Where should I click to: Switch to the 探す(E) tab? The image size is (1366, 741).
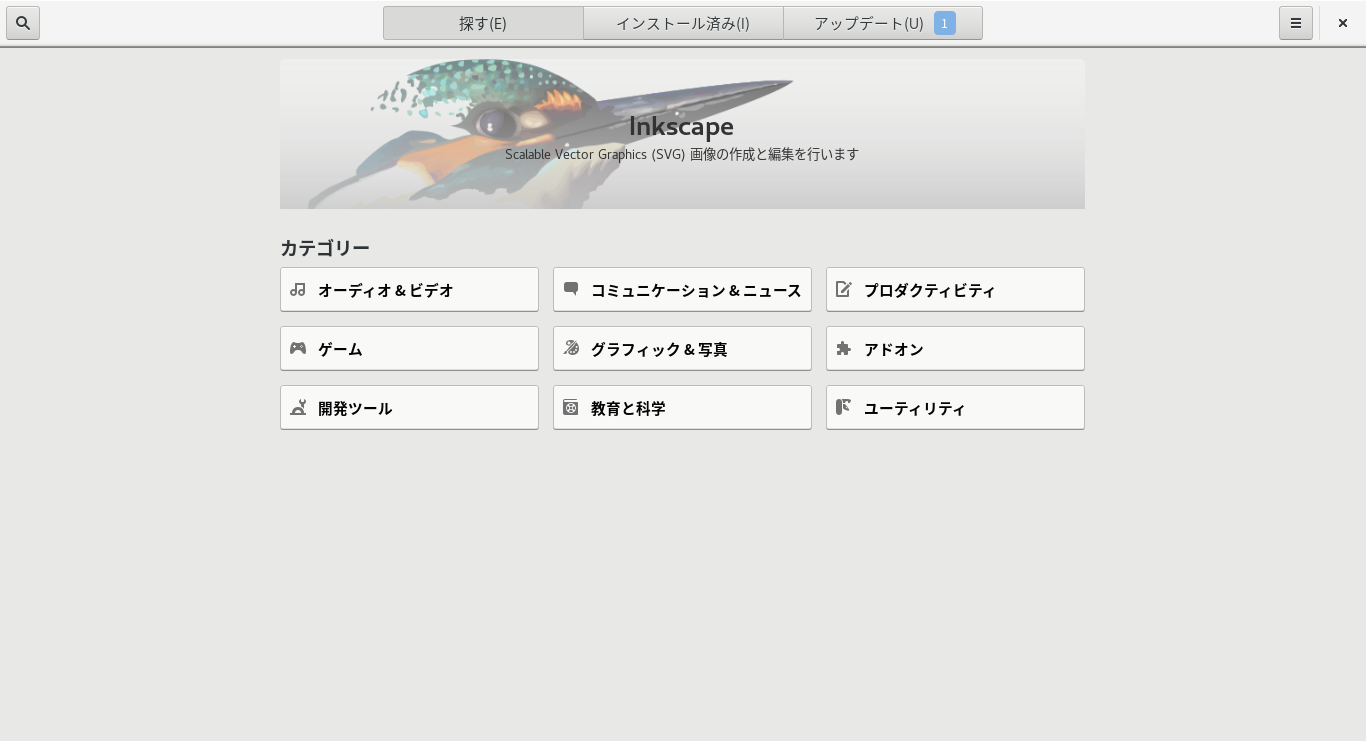483,23
